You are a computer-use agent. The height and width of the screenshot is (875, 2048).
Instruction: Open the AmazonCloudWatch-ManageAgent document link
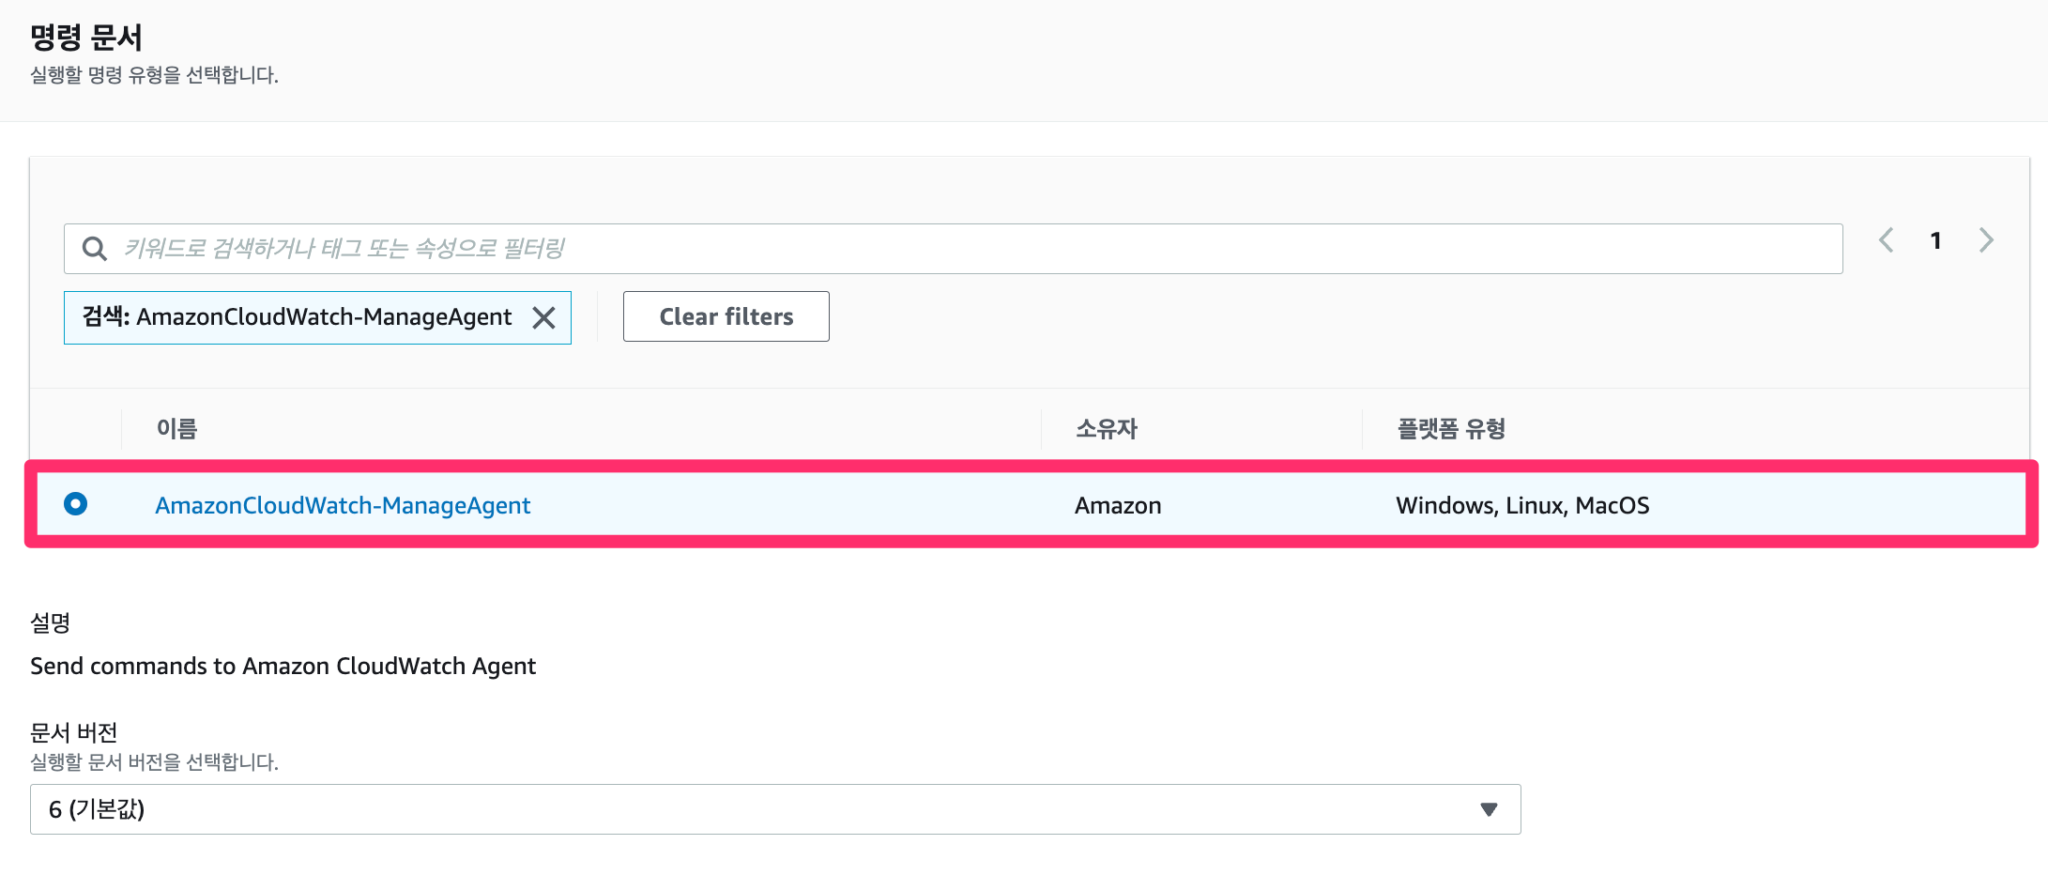pyautogui.click(x=342, y=505)
